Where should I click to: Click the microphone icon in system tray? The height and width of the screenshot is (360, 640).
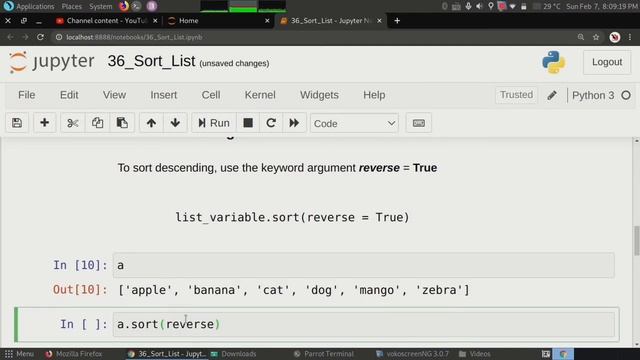pyautogui.click(x=468, y=6)
